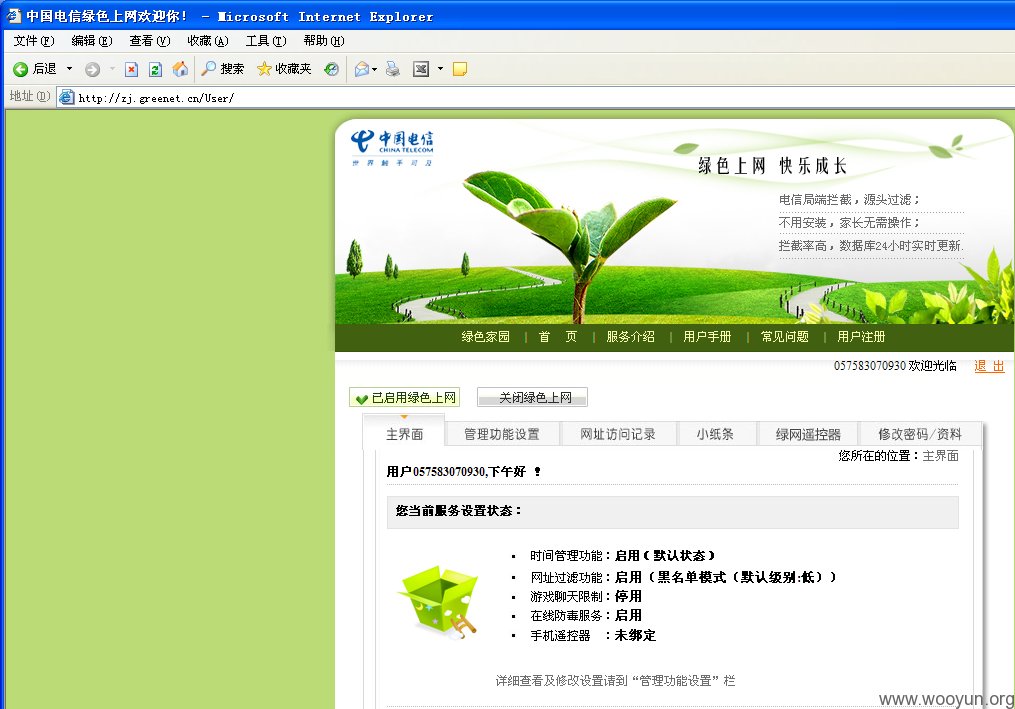
Task: Click the Mail envelope icon
Action: click(x=362, y=69)
